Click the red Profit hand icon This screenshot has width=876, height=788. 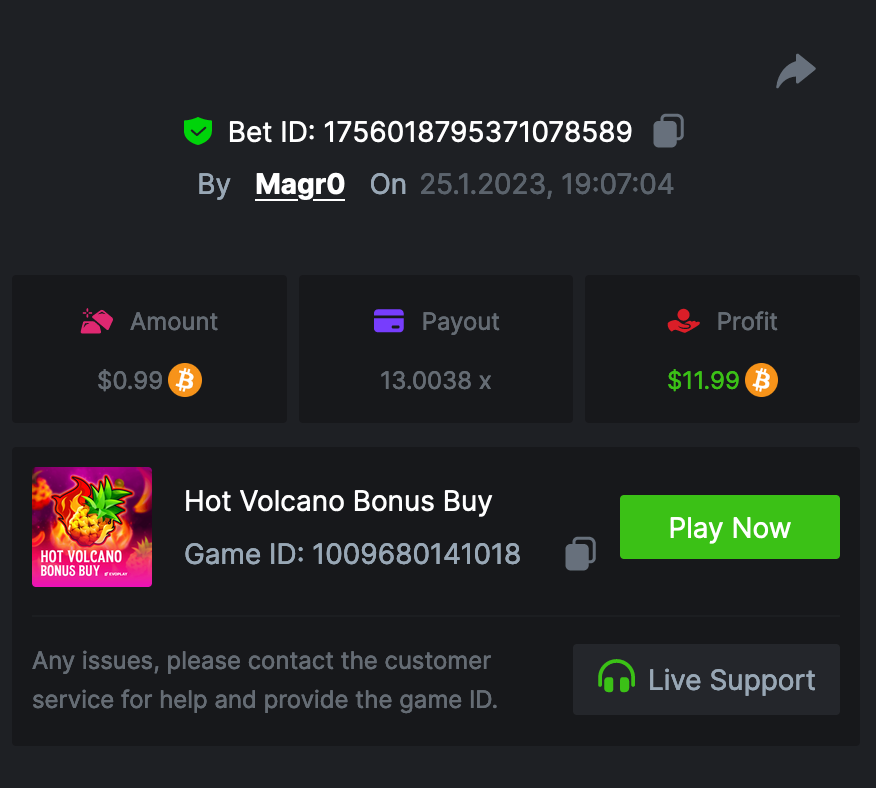click(684, 321)
